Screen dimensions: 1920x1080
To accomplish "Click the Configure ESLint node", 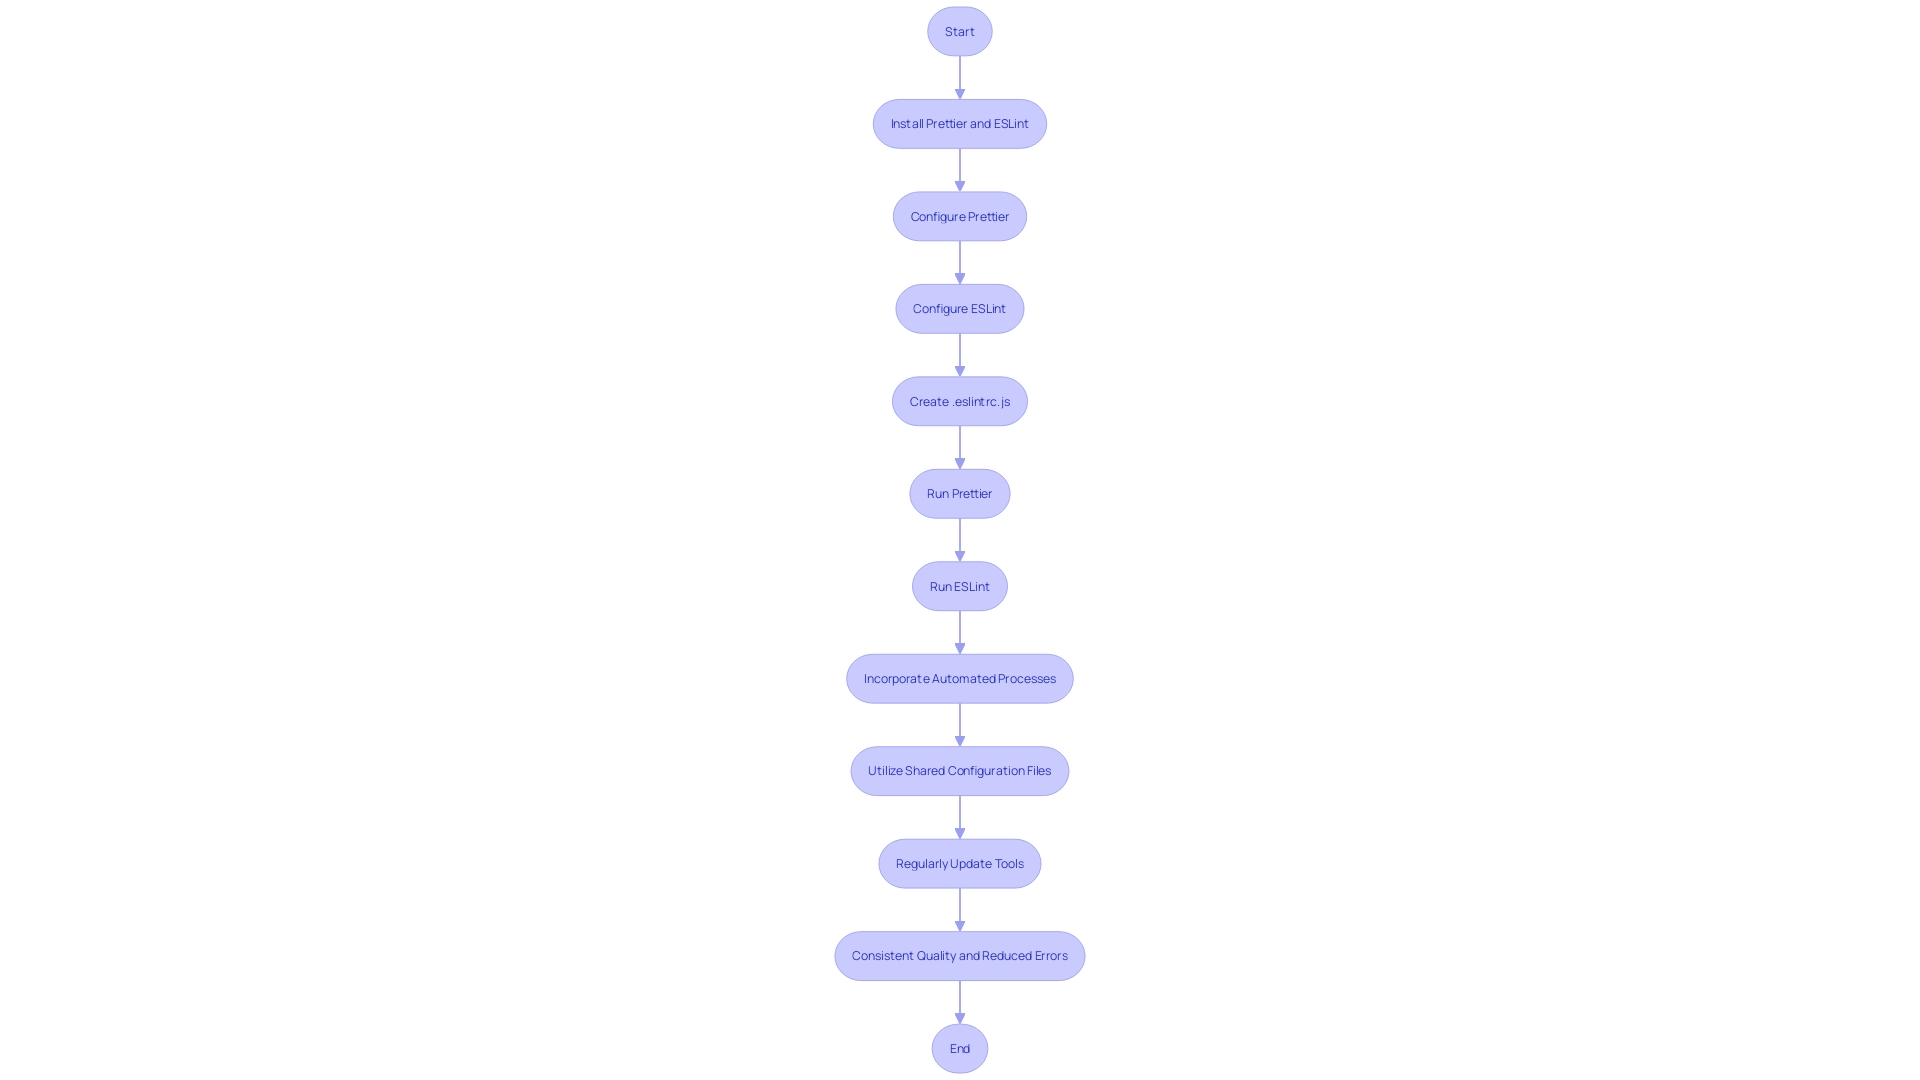I will click(960, 309).
